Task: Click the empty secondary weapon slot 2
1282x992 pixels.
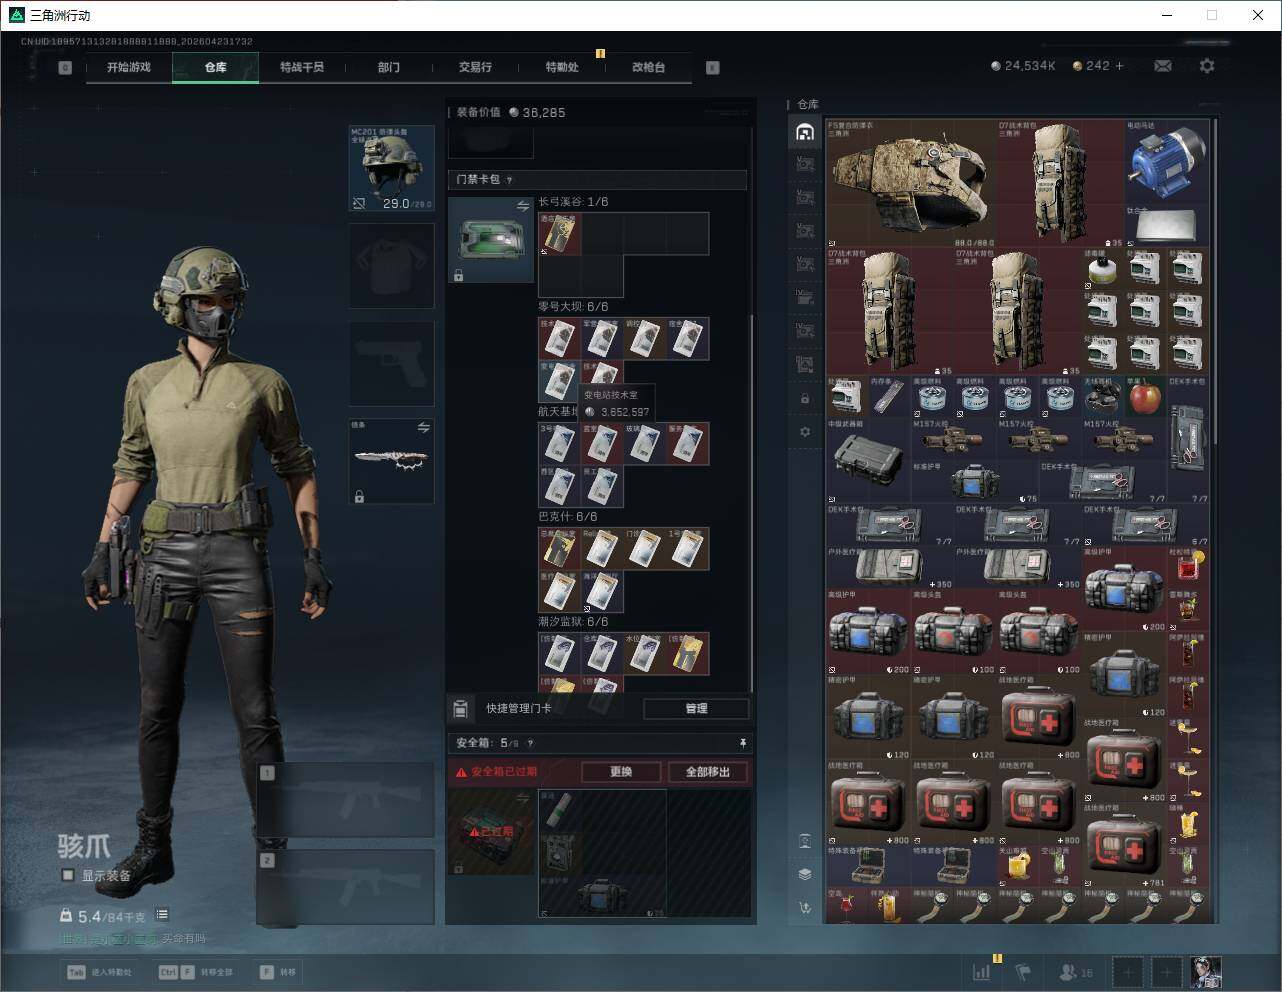Action: click(x=345, y=887)
